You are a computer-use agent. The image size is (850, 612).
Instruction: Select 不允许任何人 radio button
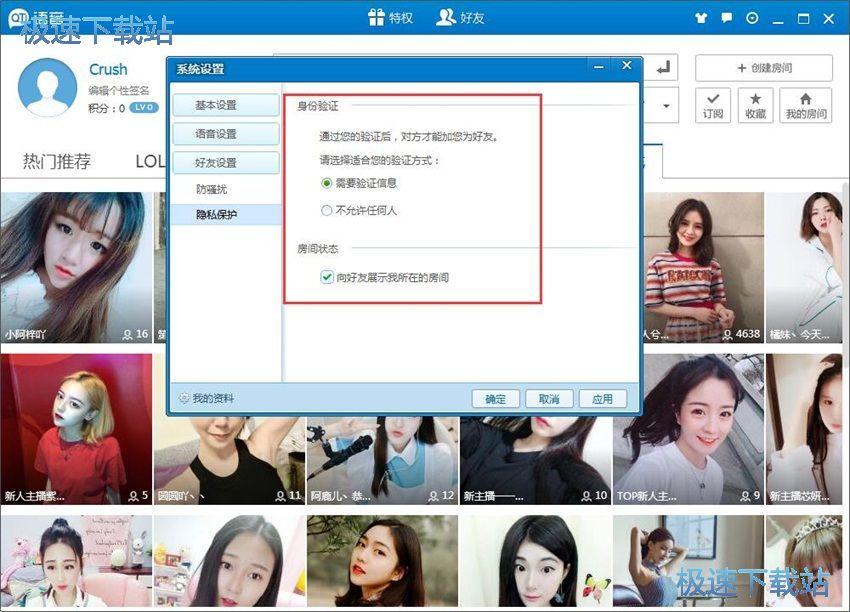tap(326, 210)
